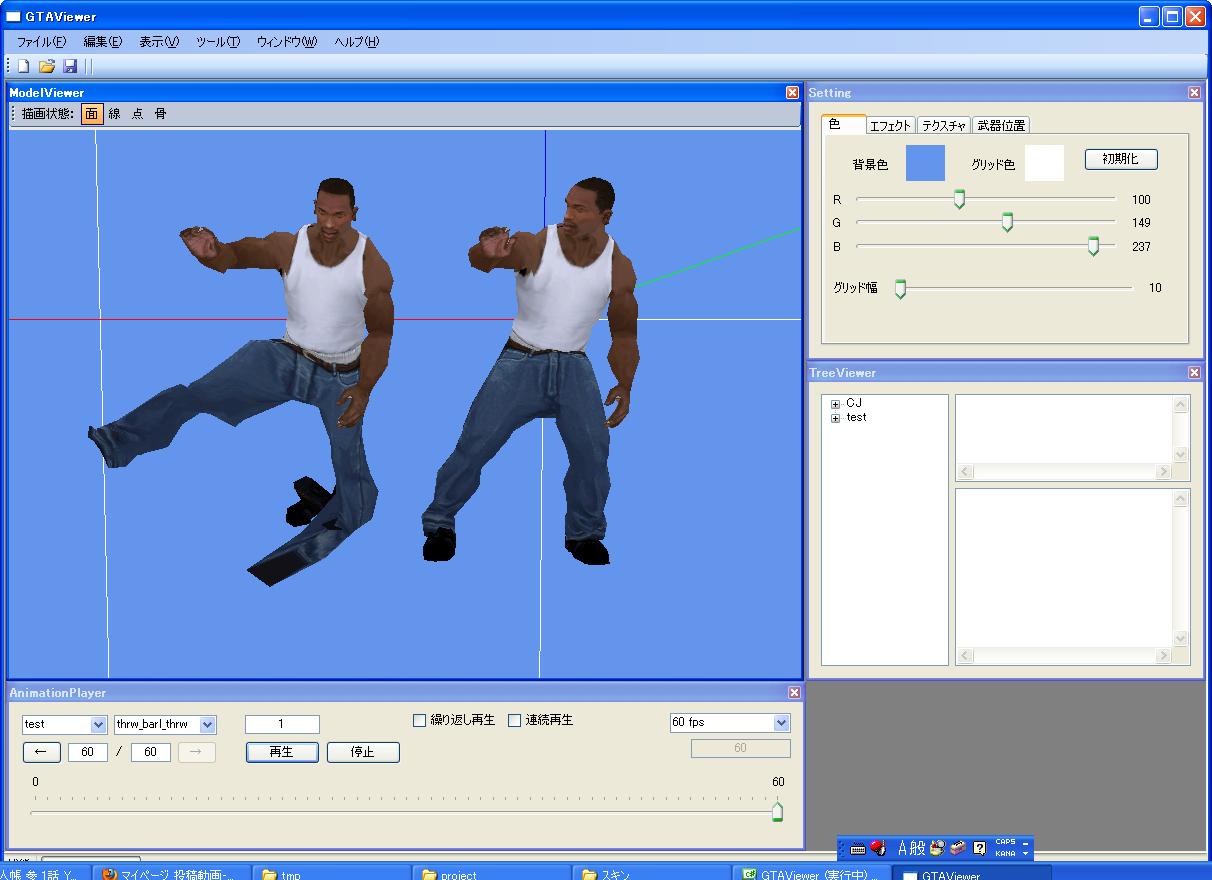Select the 点 point draw mode
The height and width of the screenshot is (880, 1212).
[x=137, y=114]
